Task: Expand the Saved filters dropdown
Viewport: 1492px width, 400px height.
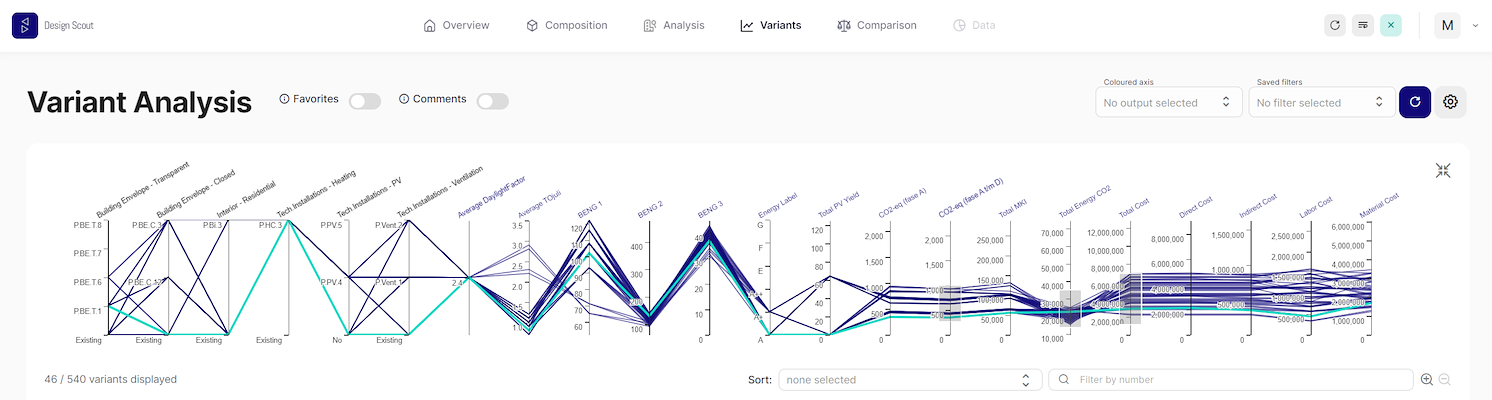Action: pyautogui.click(x=1321, y=102)
